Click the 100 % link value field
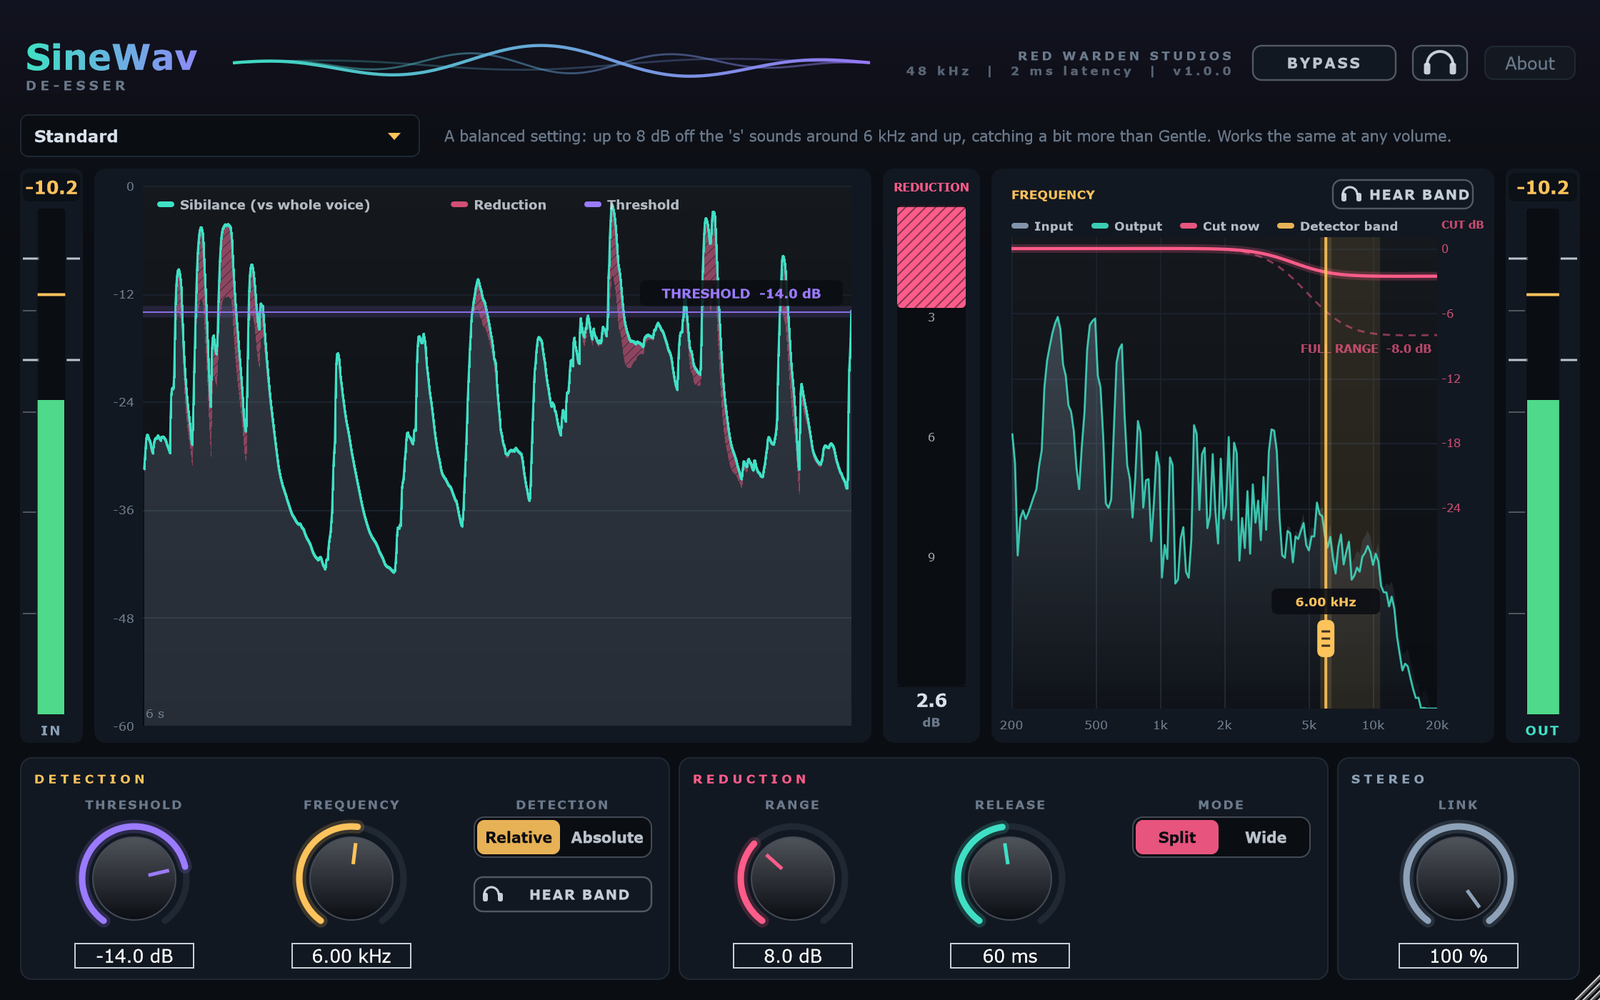 coord(1458,956)
